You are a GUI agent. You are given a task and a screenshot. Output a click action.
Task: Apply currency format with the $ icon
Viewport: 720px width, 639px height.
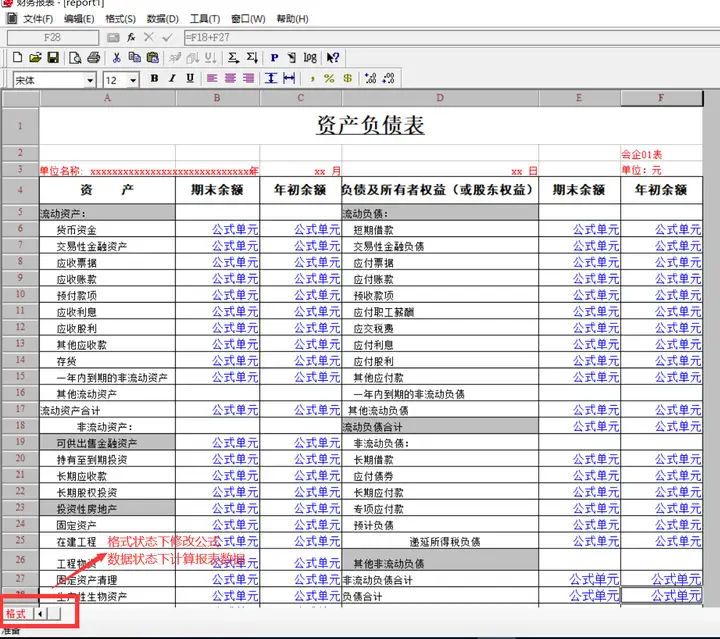point(348,78)
